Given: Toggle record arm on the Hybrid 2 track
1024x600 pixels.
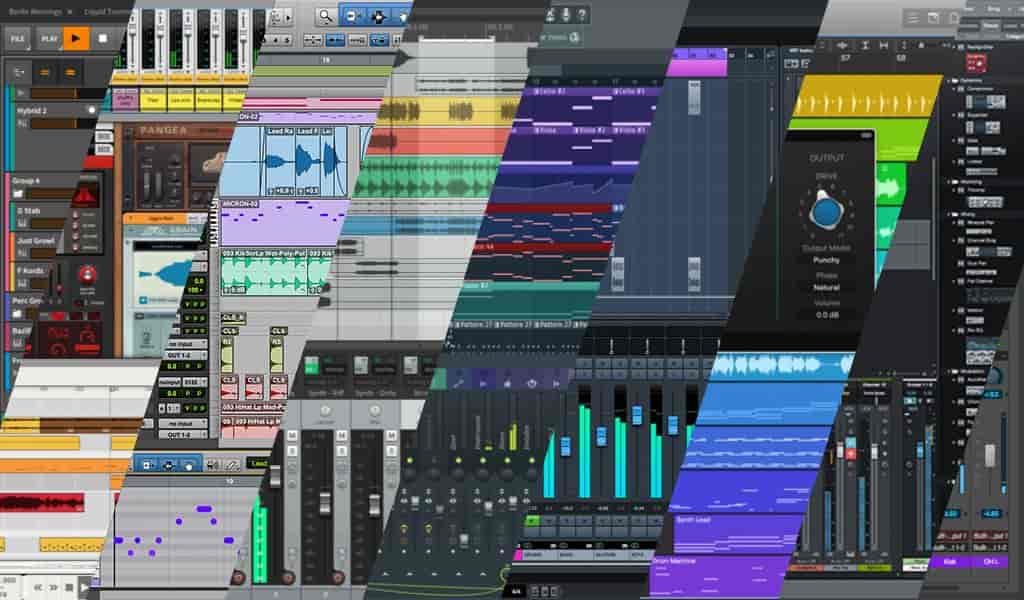Looking at the screenshot, I should (92, 109).
